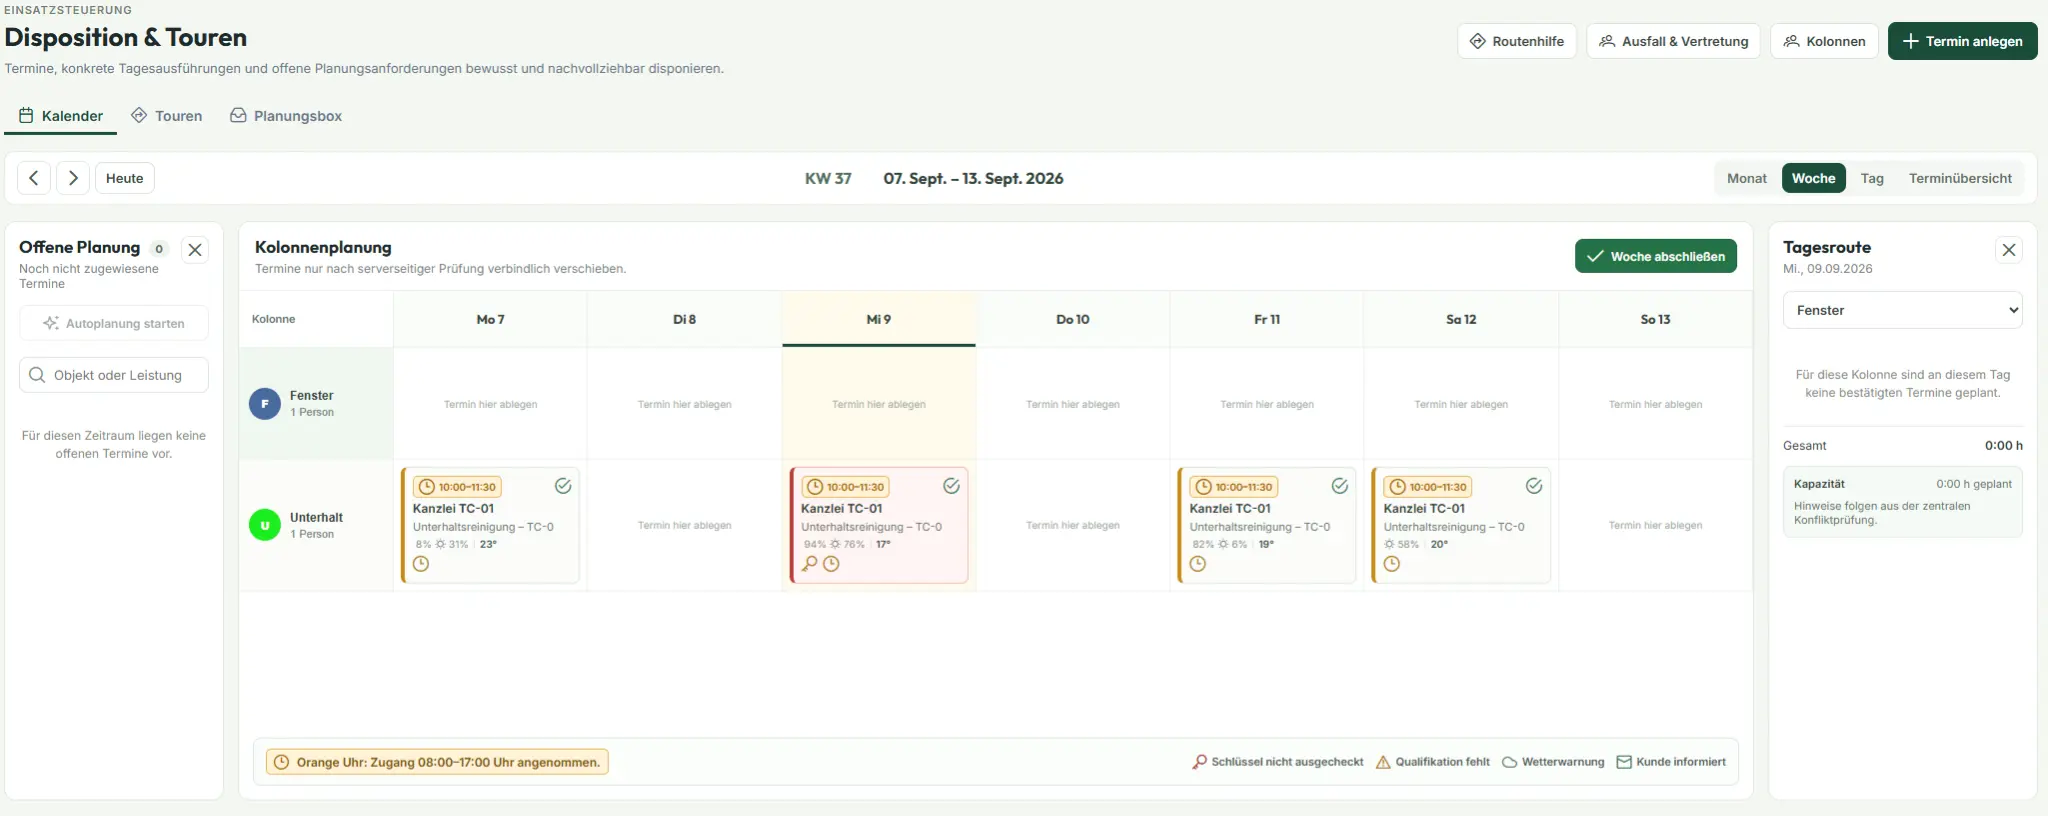Viewport: 2048px width, 816px height.
Task: Select the Mi 9 day column header
Action: (x=879, y=319)
